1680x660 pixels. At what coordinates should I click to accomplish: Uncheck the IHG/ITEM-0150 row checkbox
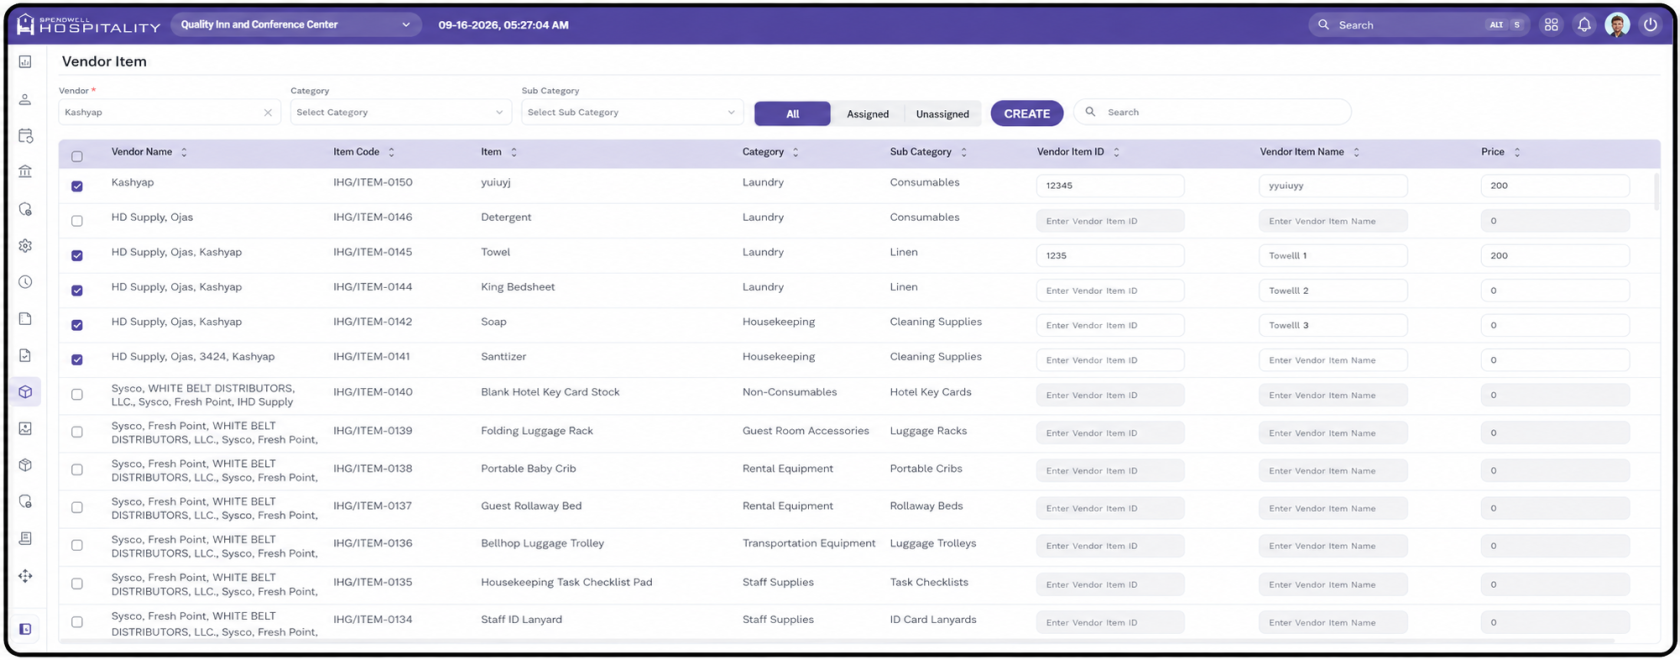click(77, 186)
